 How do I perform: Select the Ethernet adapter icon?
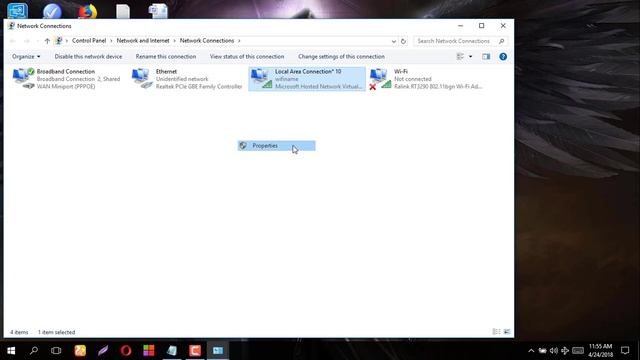click(142, 78)
